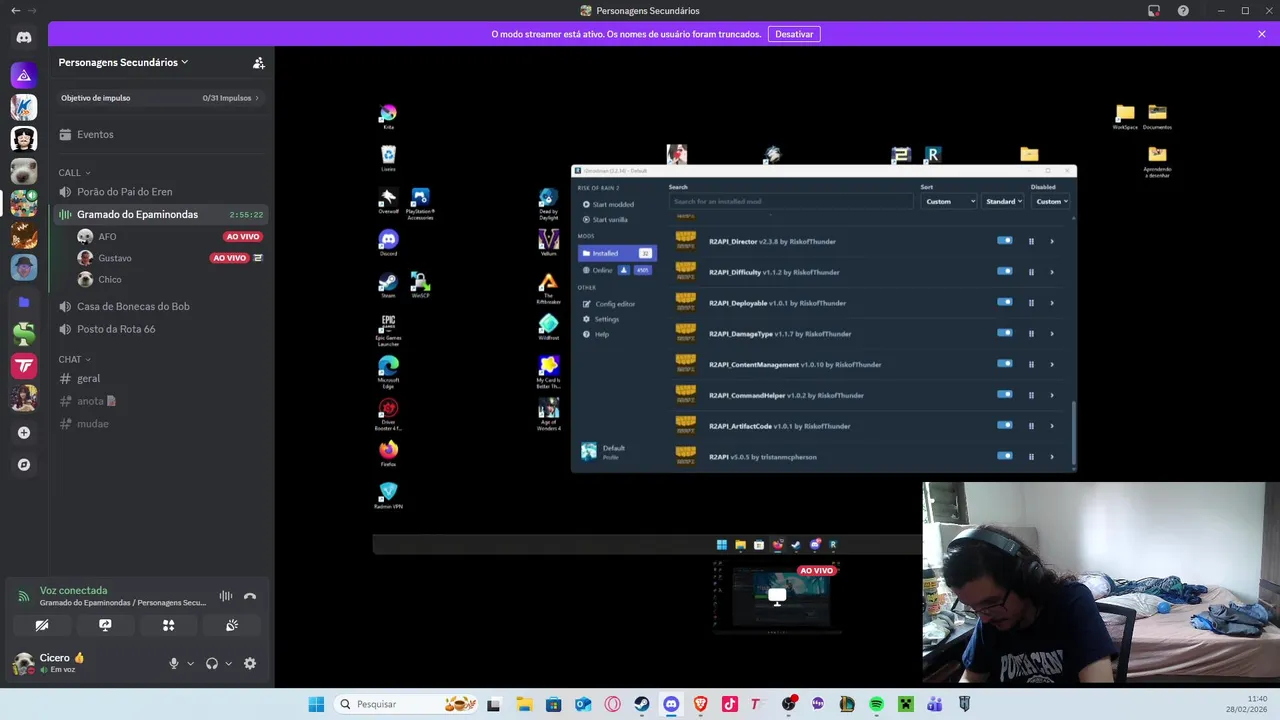Click the green connection signal icon
Viewport: 1280px width, 720px height.
(x=23, y=596)
